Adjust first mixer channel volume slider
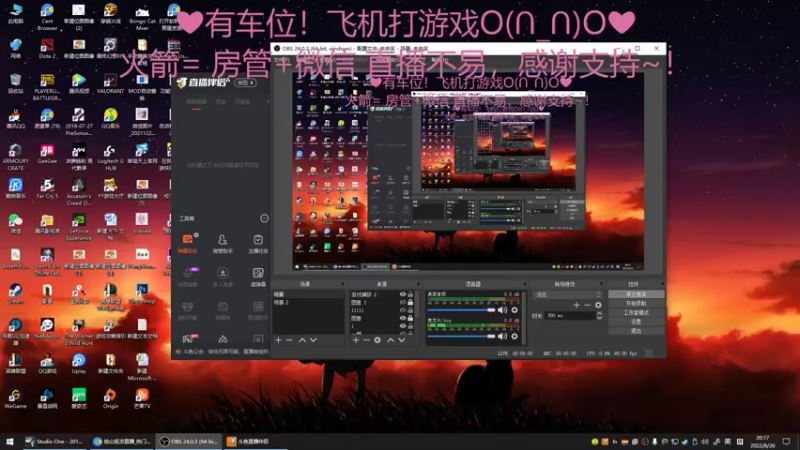This screenshot has width=800, height=450. click(x=461, y=310)
